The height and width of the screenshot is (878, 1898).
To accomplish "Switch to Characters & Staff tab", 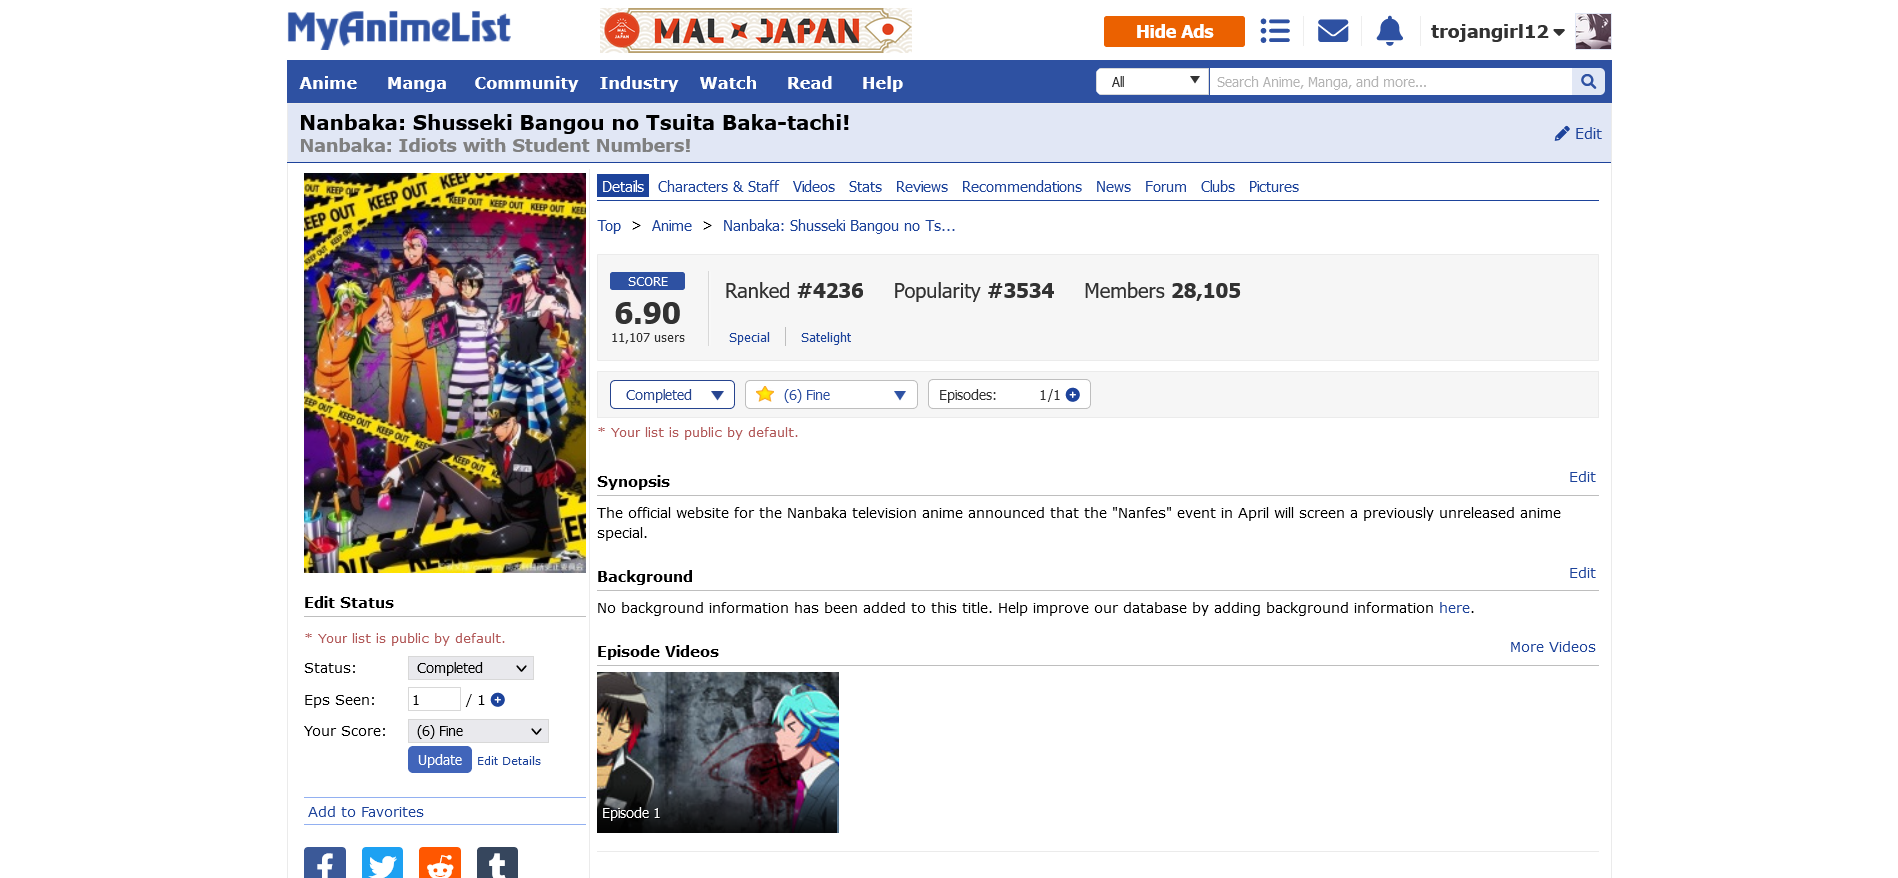I will click(x=718, y=187).
